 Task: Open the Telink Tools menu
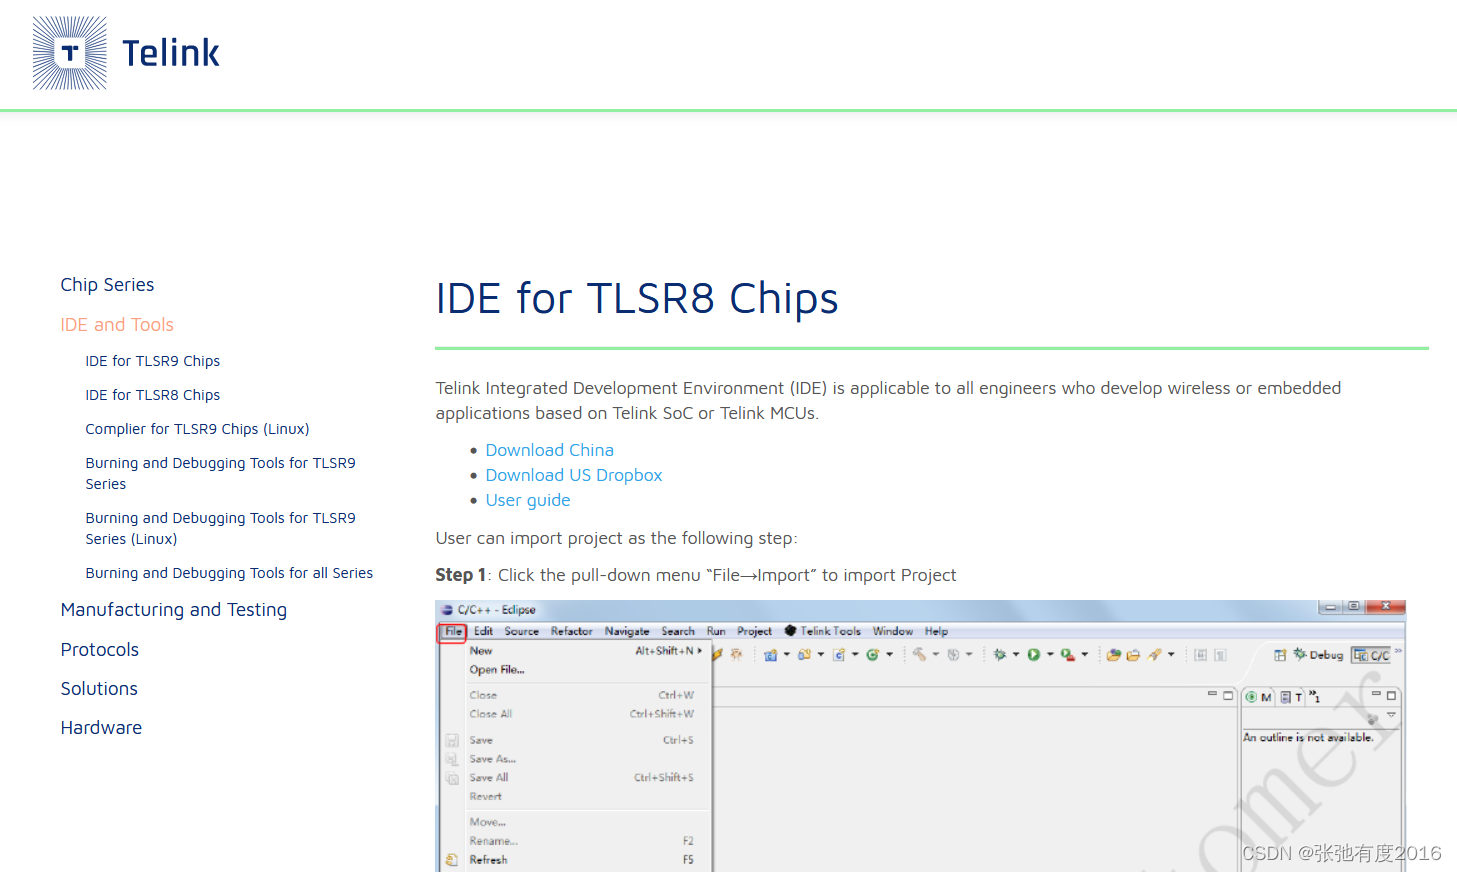click(x=823, y=632)
